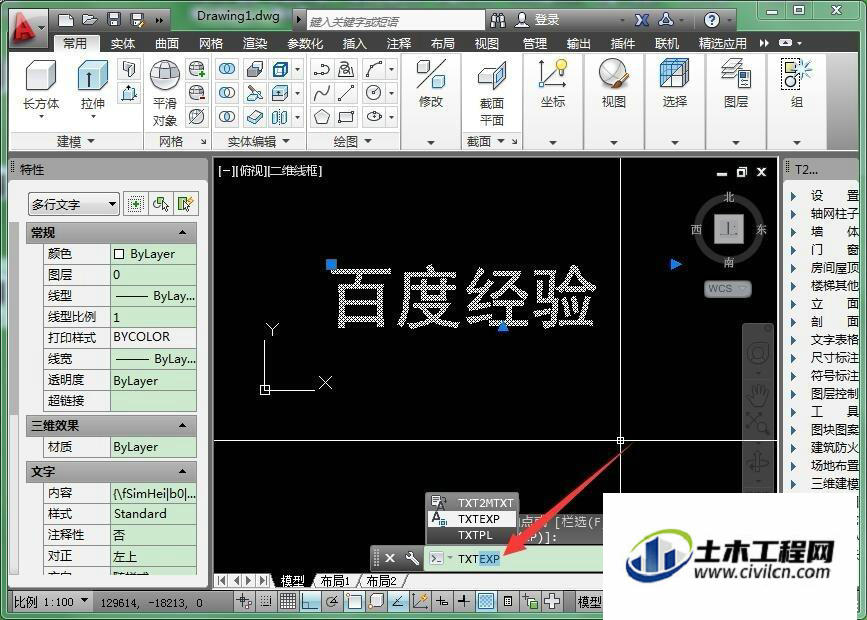This screenshot has width=867, height=620.
Task: Toggle Ortho Mode in status bar
Action: [310, 601]
